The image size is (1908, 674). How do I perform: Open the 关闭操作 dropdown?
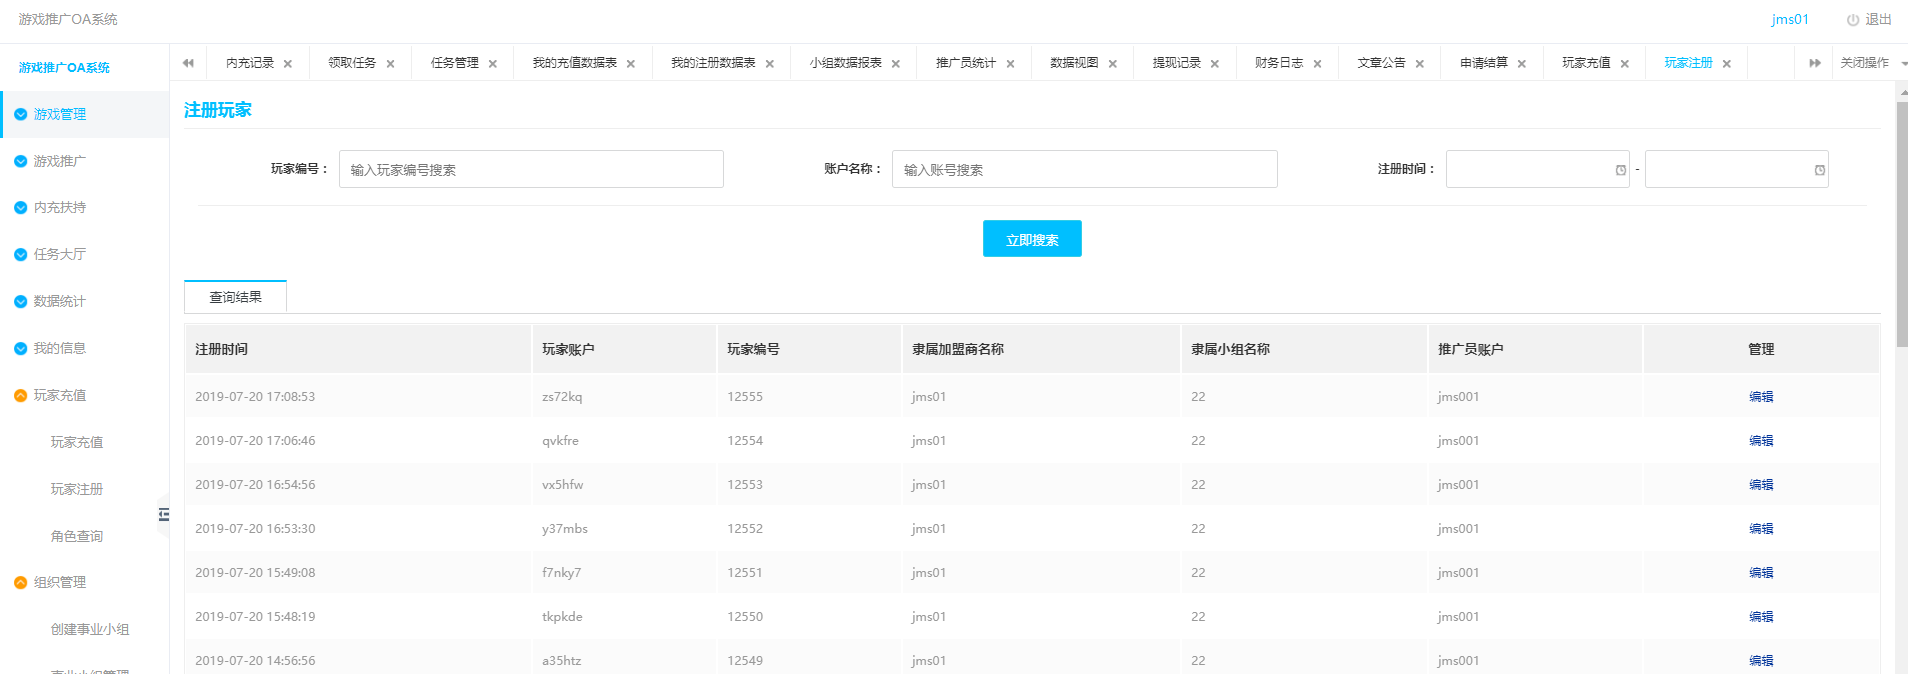pyautogui.click(x=1871, y=63)
